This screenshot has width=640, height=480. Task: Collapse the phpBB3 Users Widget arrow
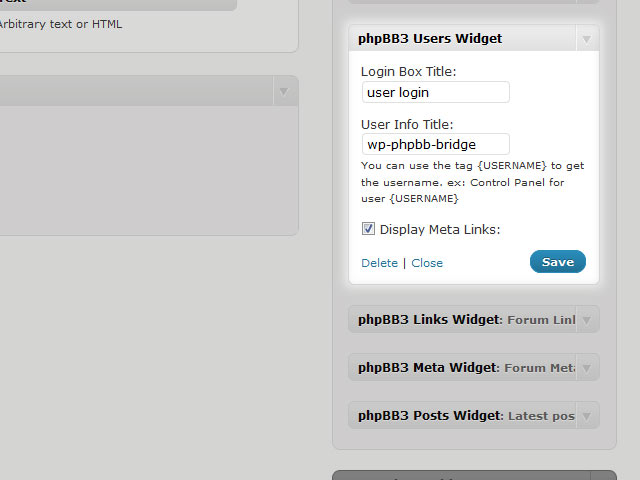[587, 39]
